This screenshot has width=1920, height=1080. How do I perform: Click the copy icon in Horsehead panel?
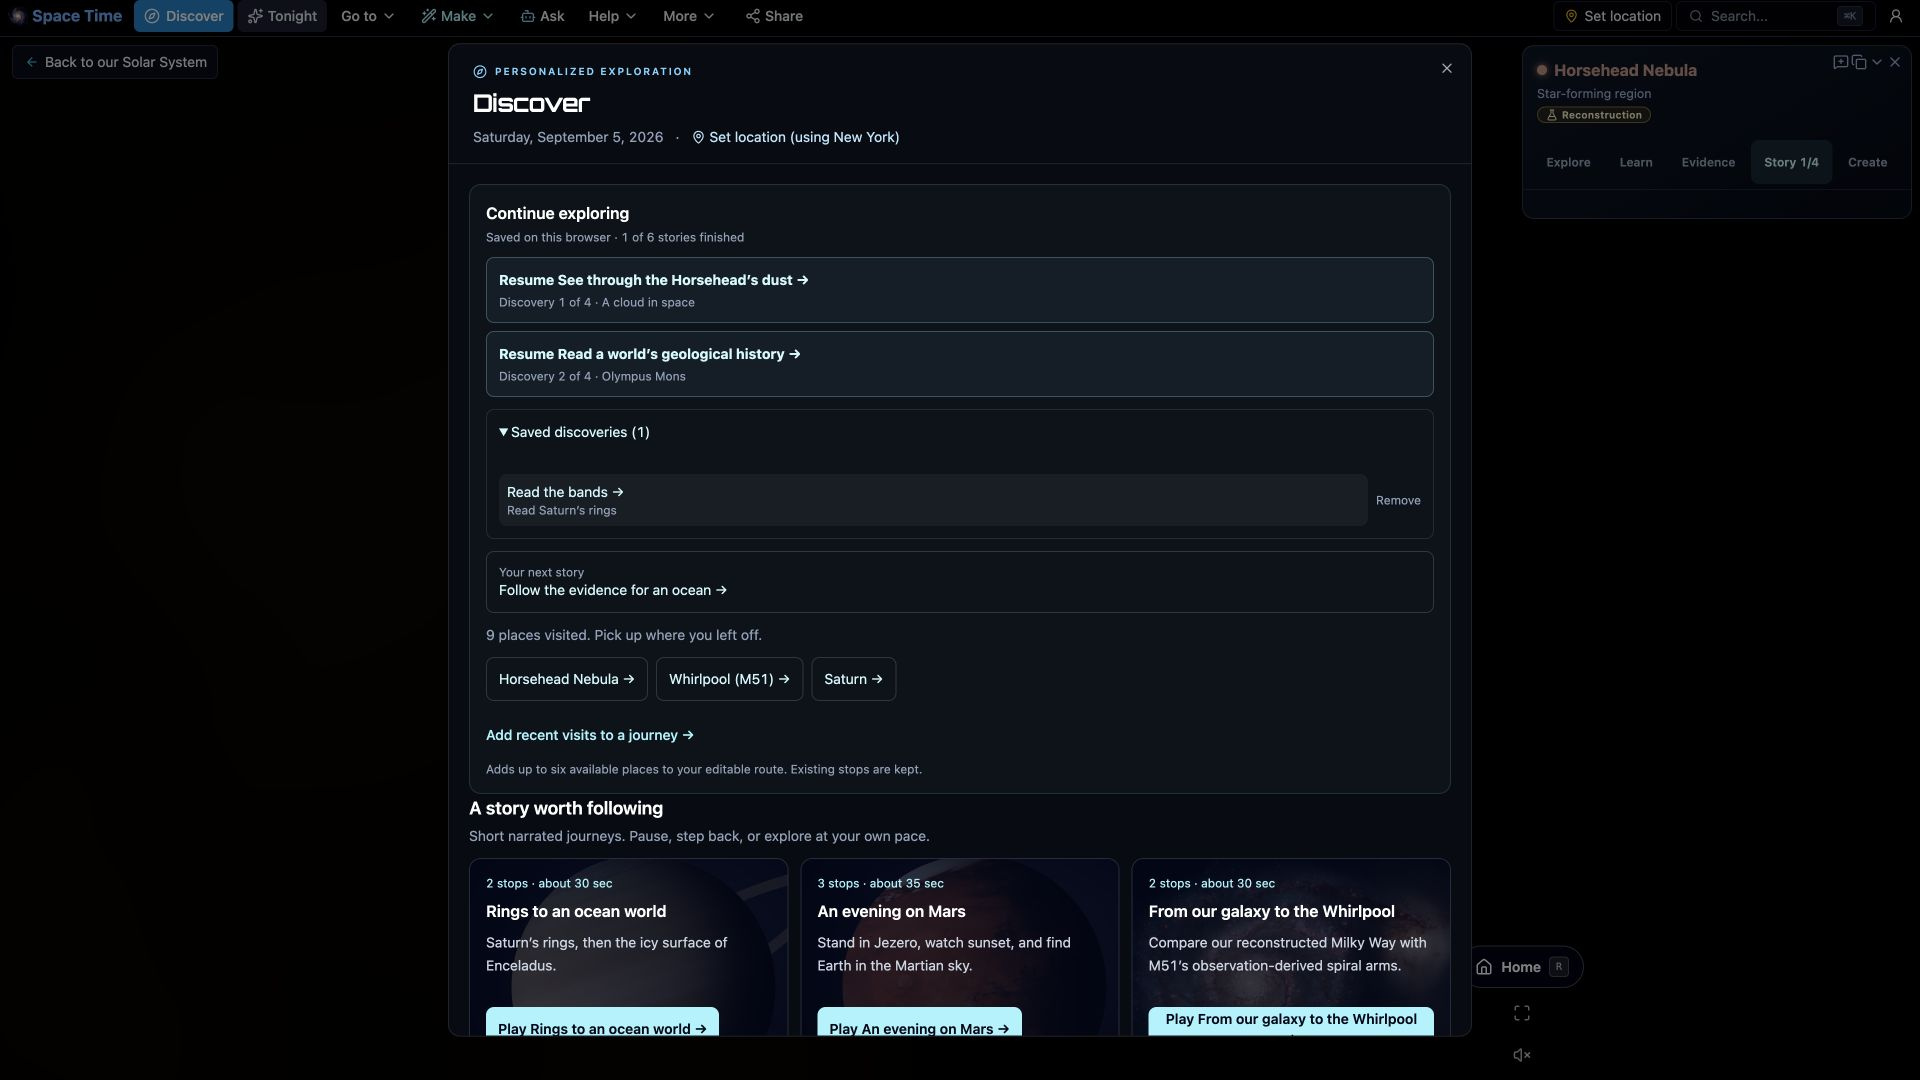click(1859, 62)
